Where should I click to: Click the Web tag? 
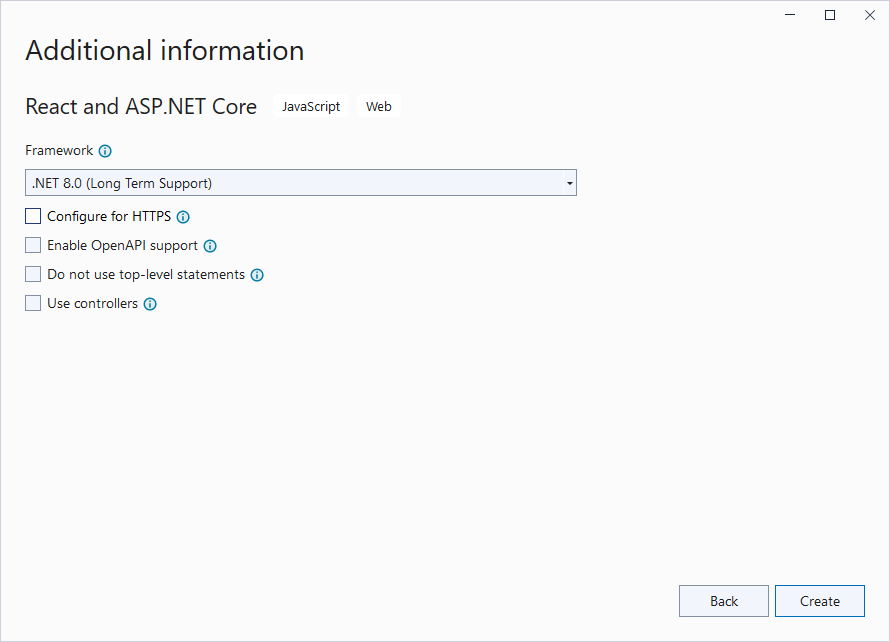pos(379,106)
